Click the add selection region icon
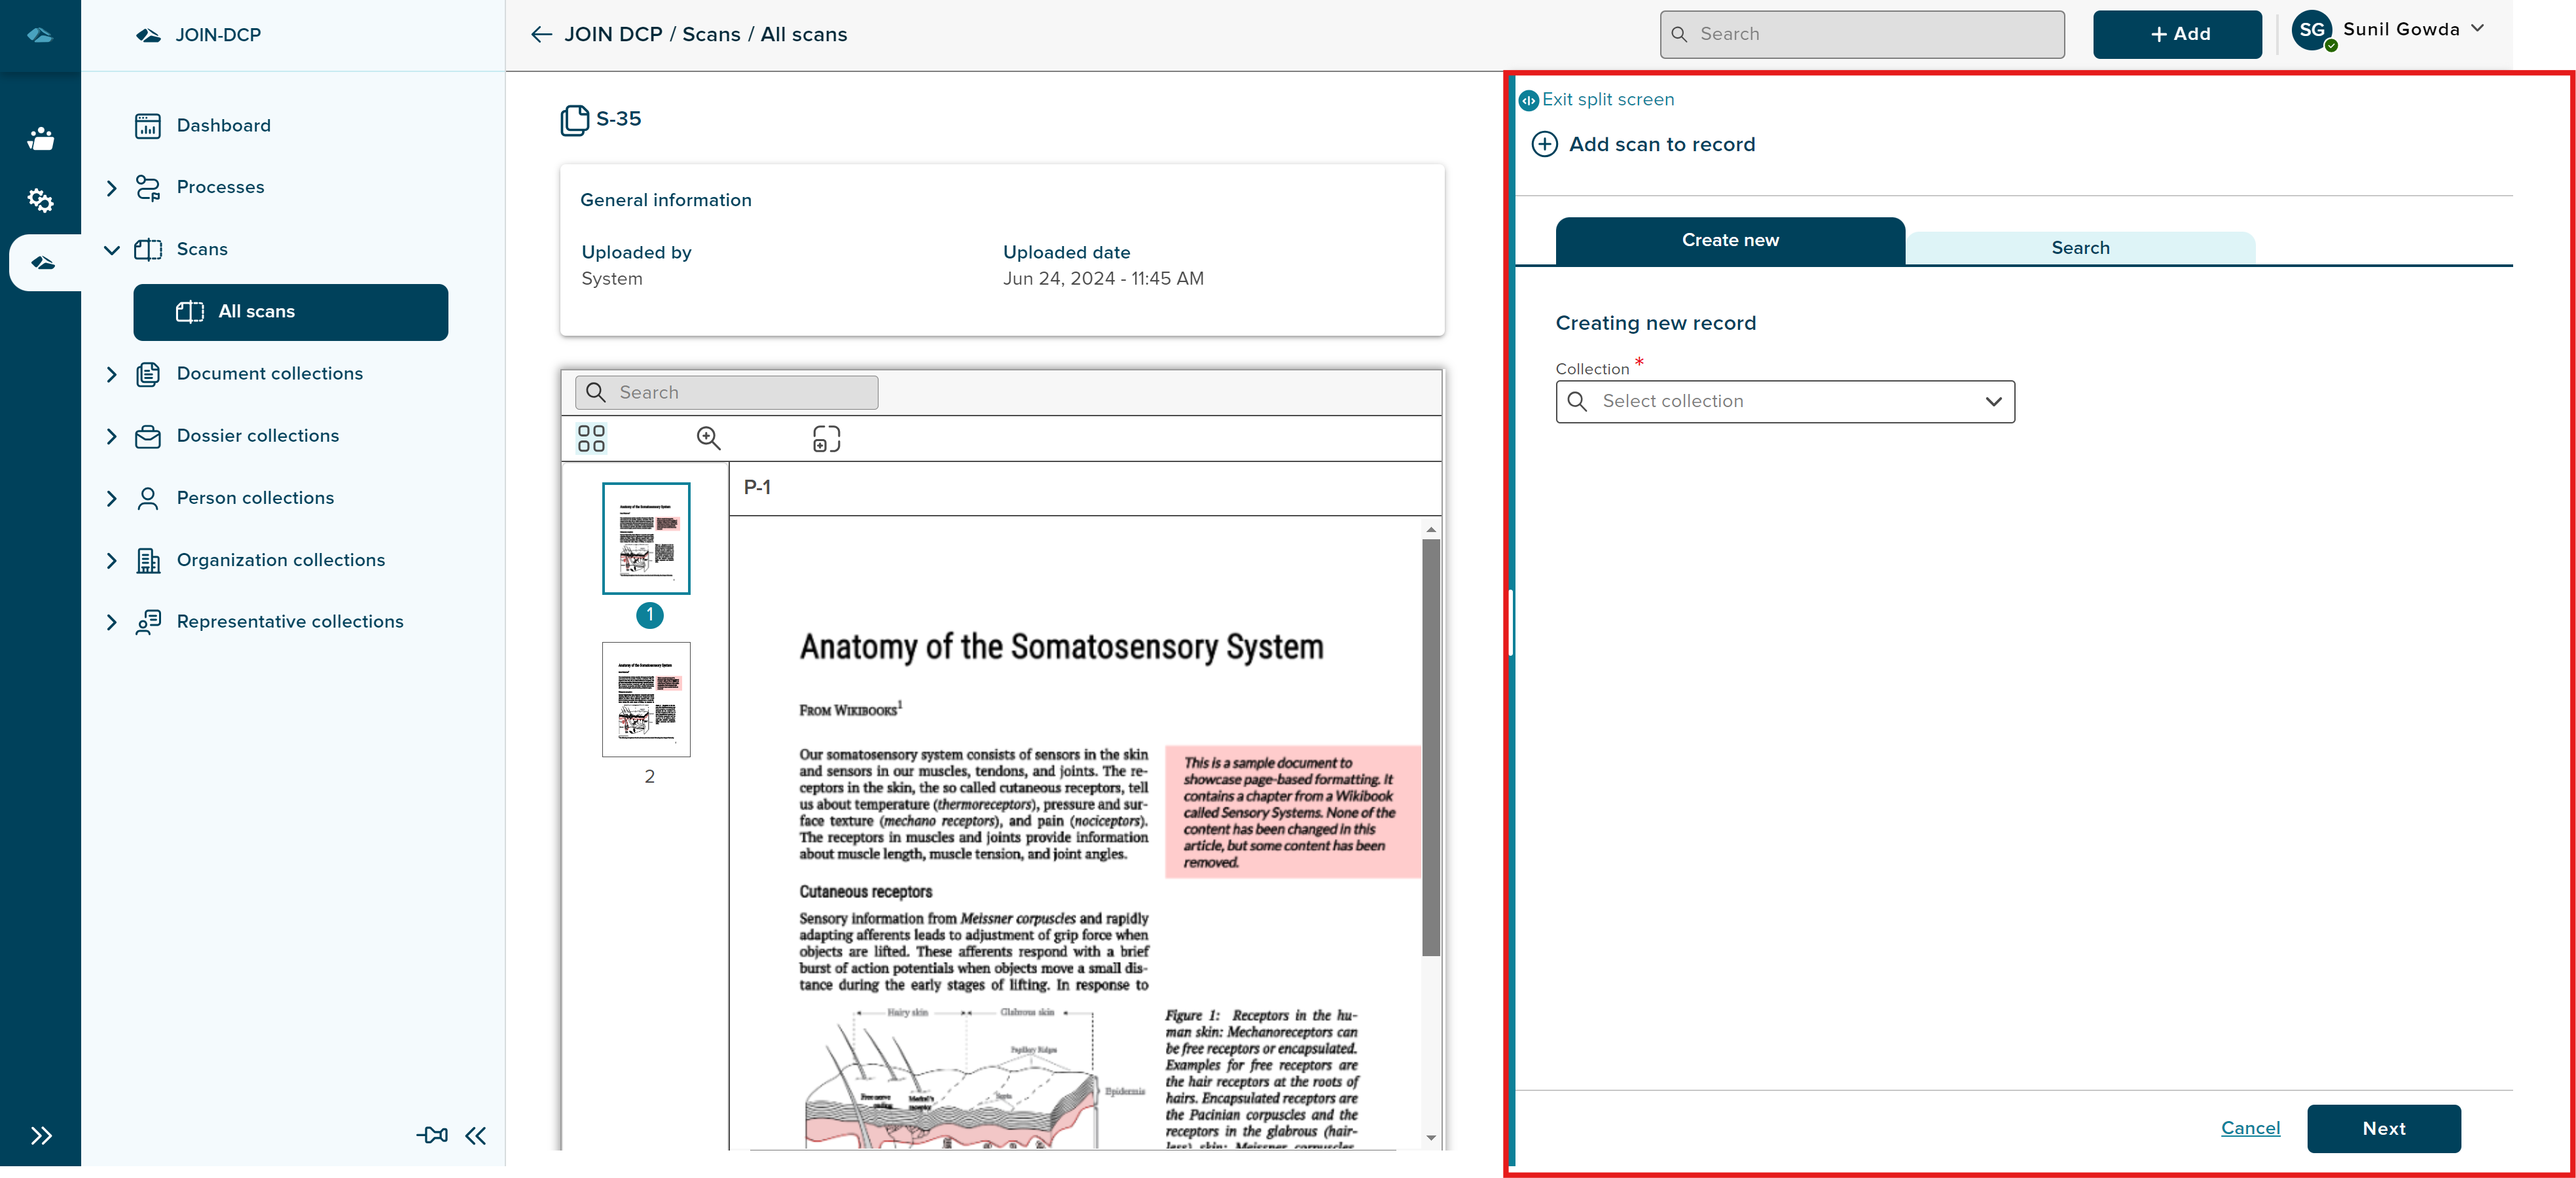2576x1178 pixels. pyautogui.click(x=826, y=438)
